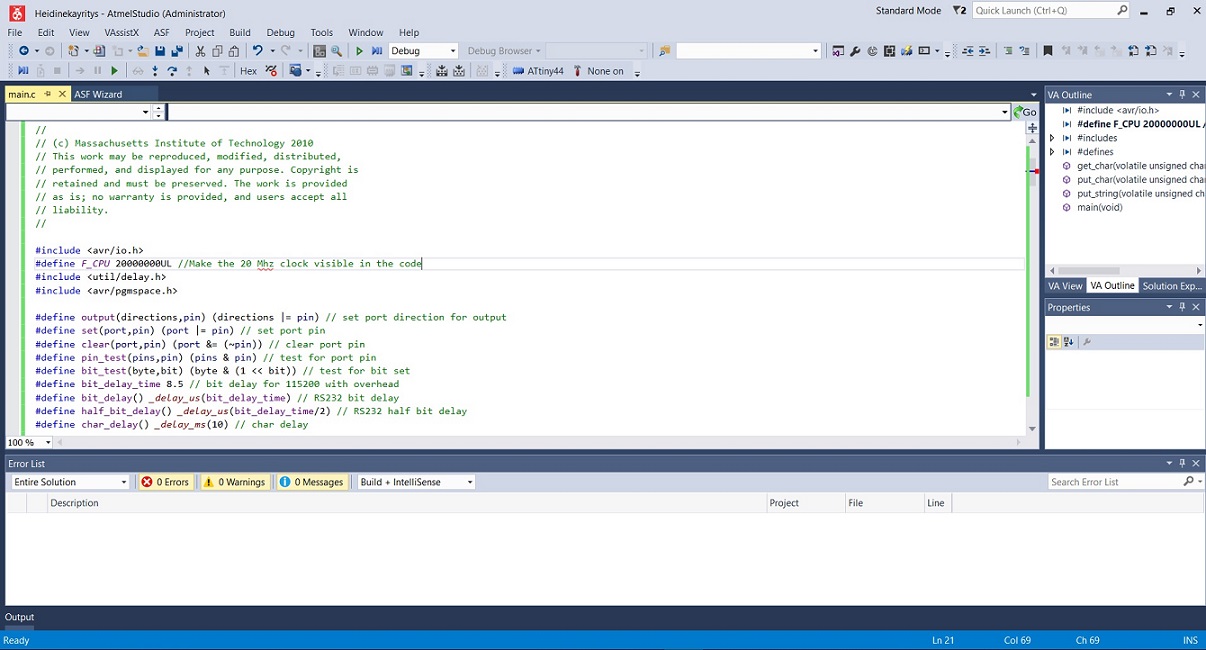This screenshot has width=1206, height=650.
Task: Toggle Hex display mode in the debug toolbar
Action: coord(248,70)
